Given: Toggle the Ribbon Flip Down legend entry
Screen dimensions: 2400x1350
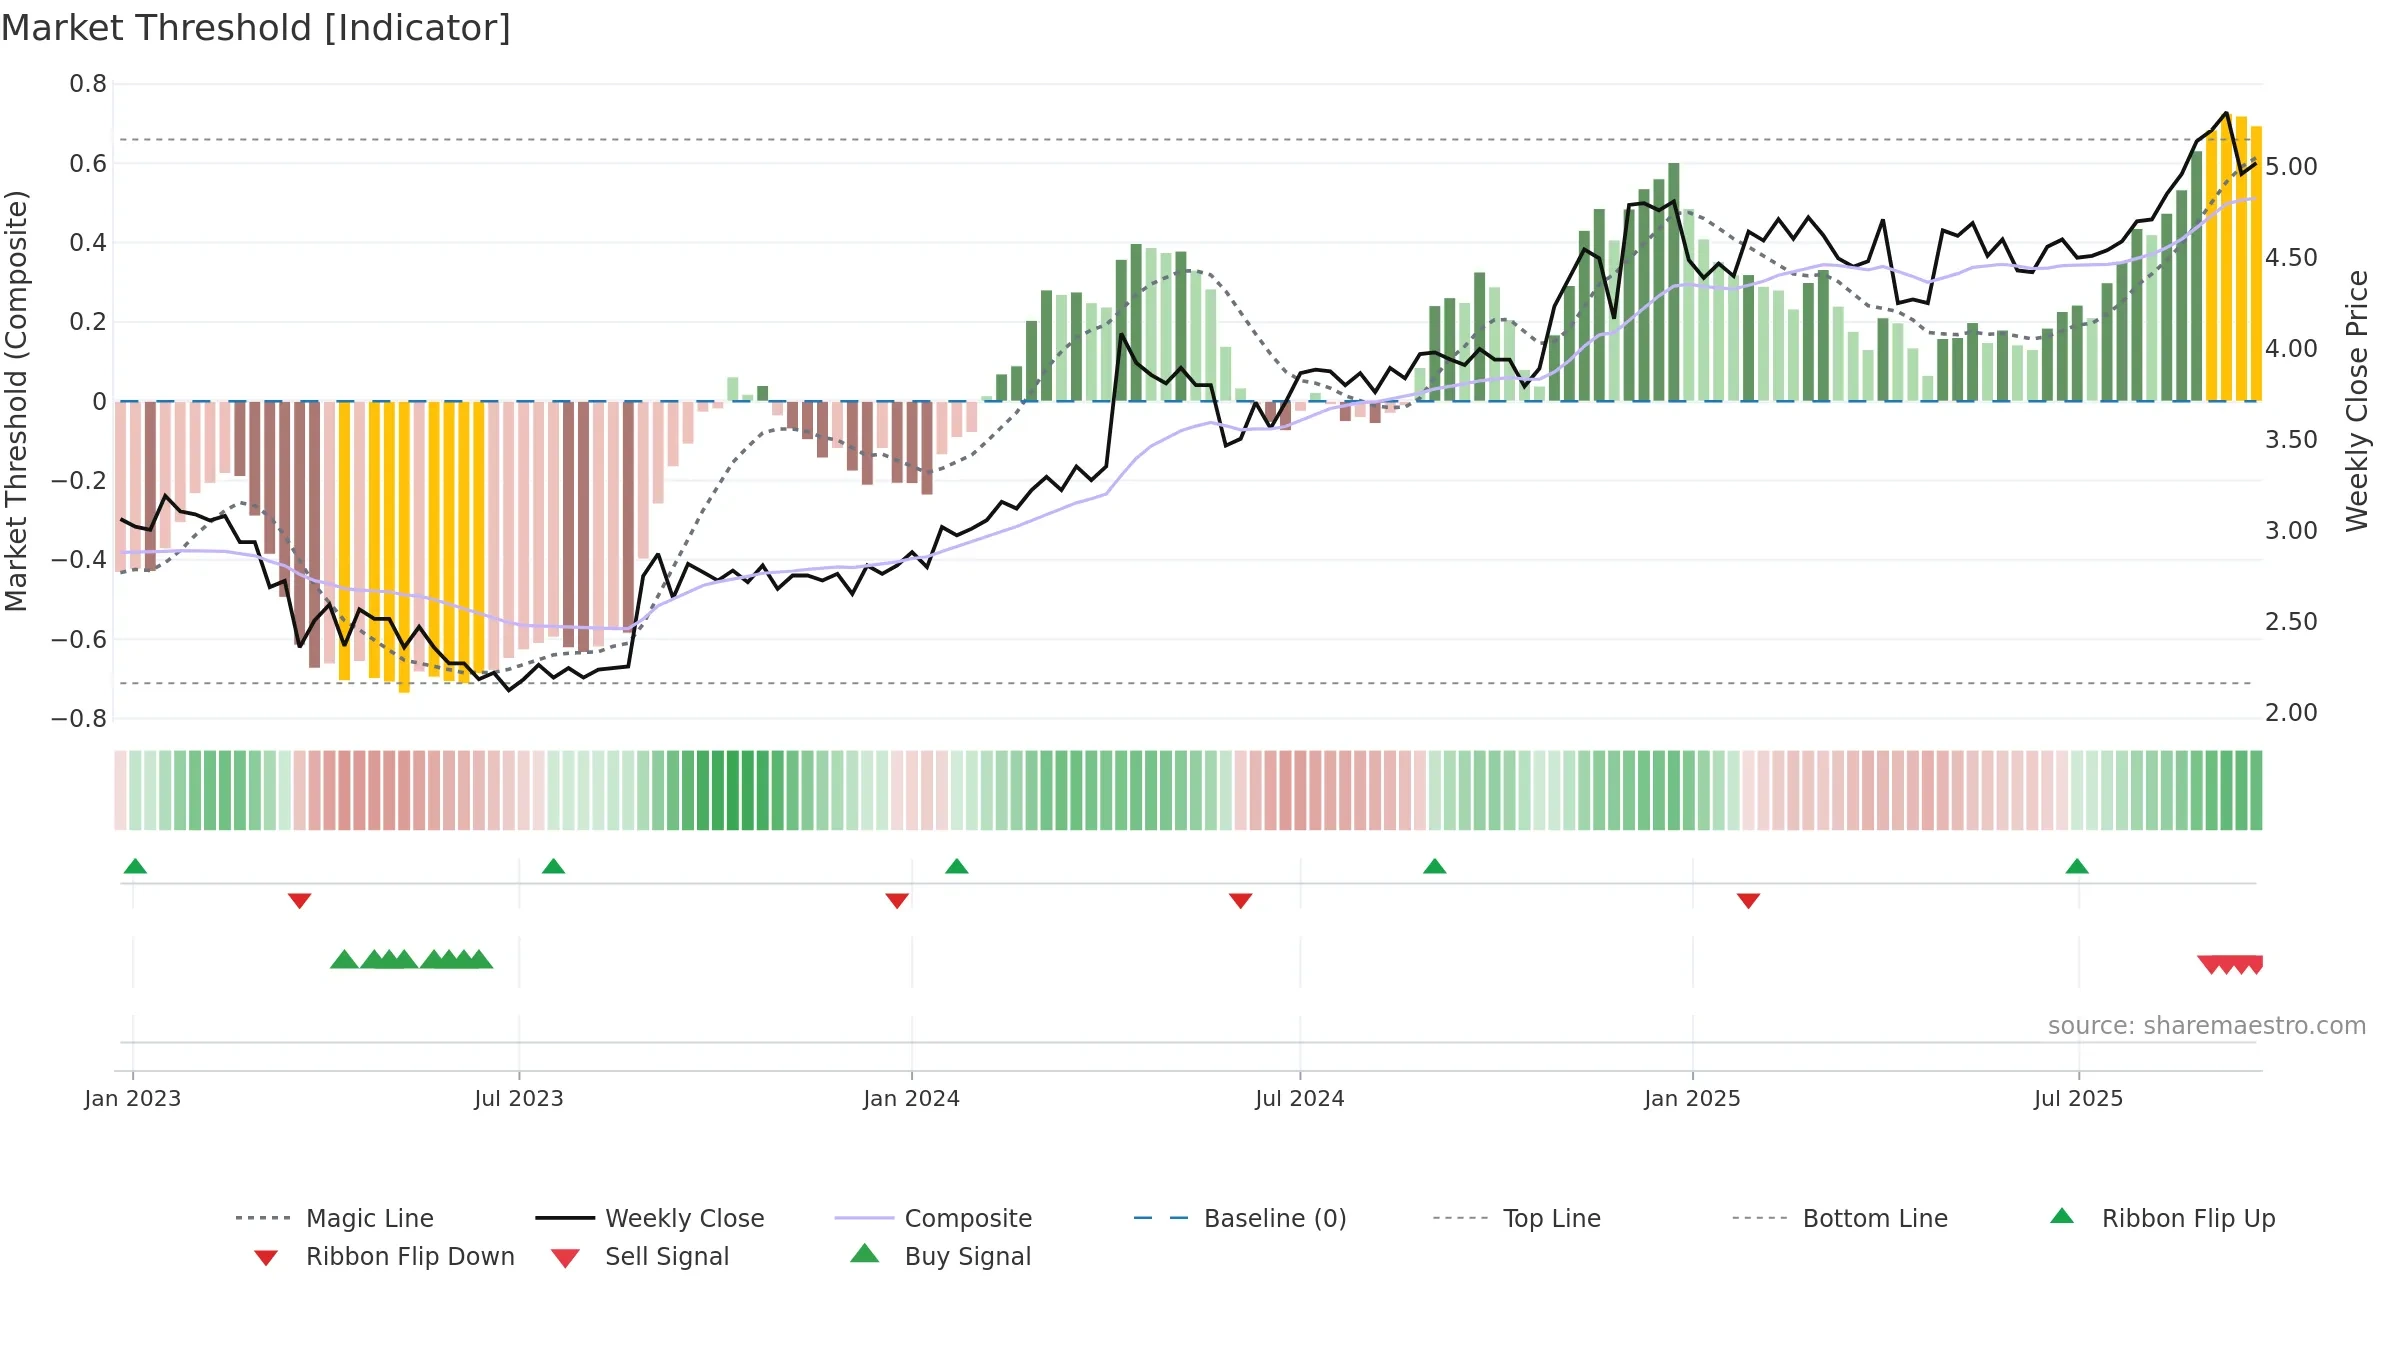Looking at the screenshot, I should (x=384, y=1256).
